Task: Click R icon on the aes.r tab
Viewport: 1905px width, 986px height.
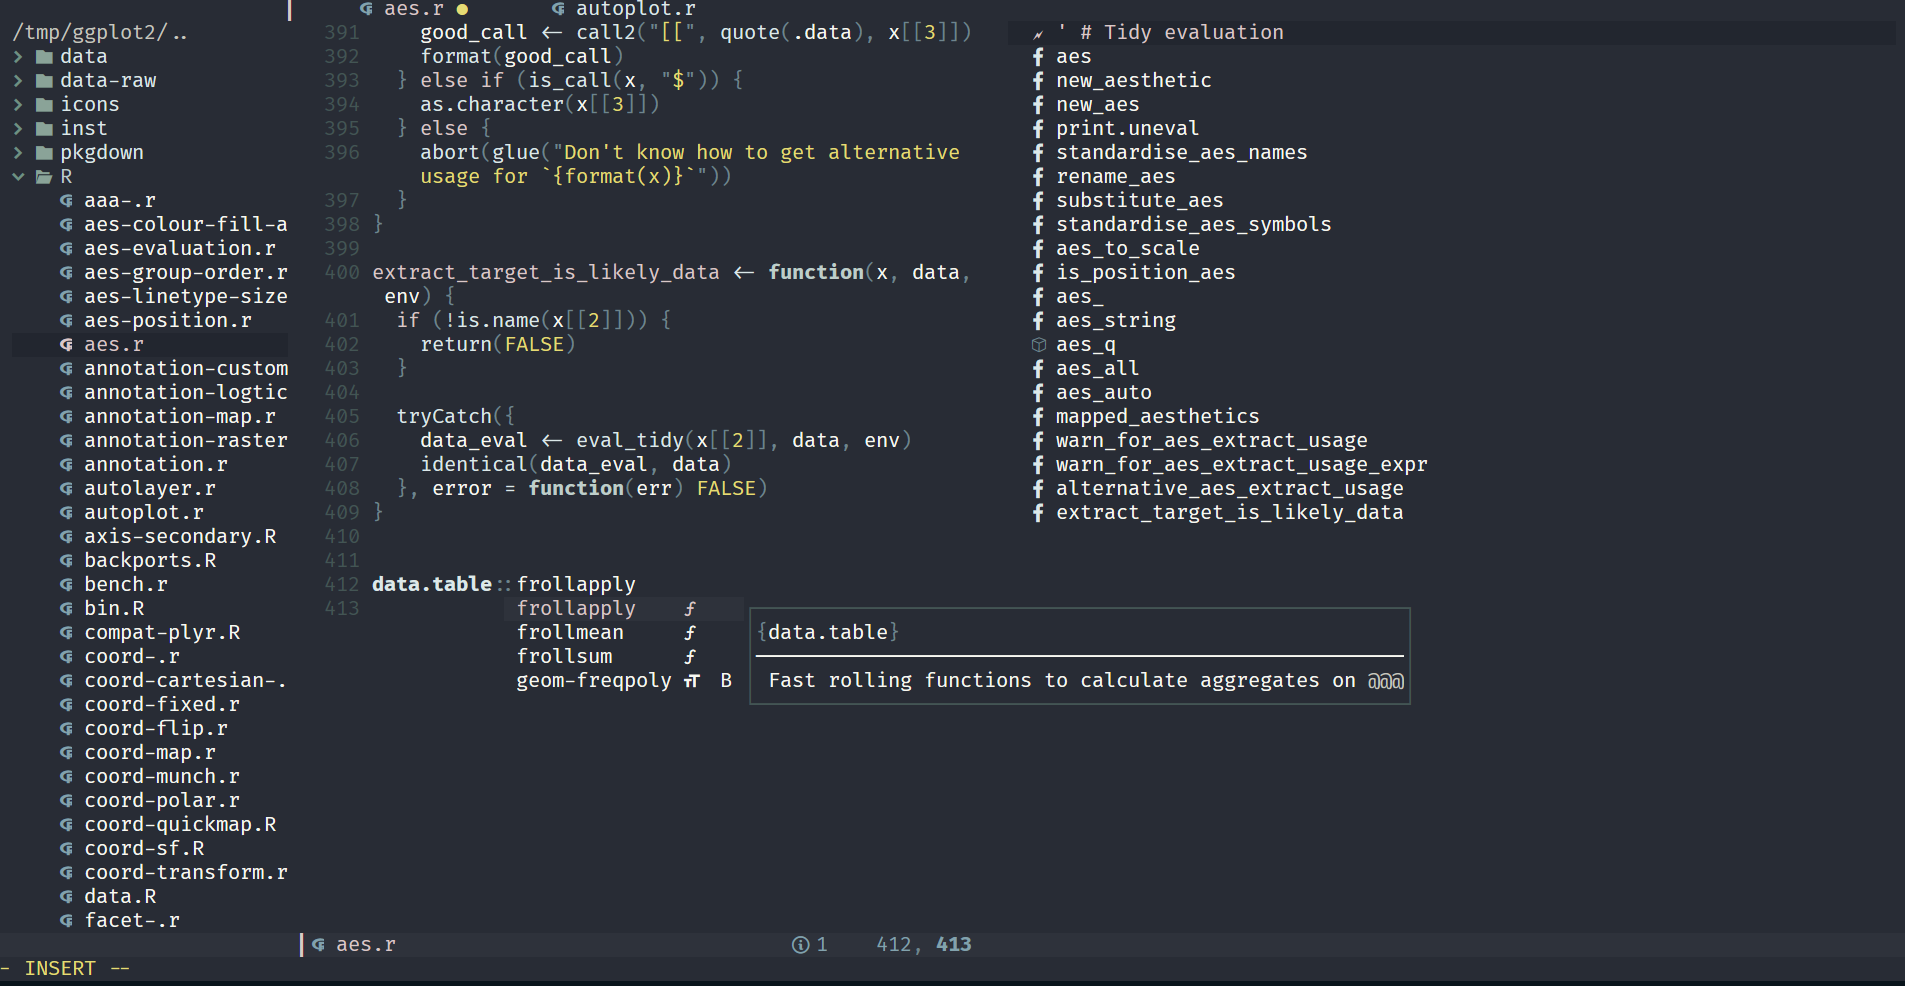Action: [x=366, y=9]
